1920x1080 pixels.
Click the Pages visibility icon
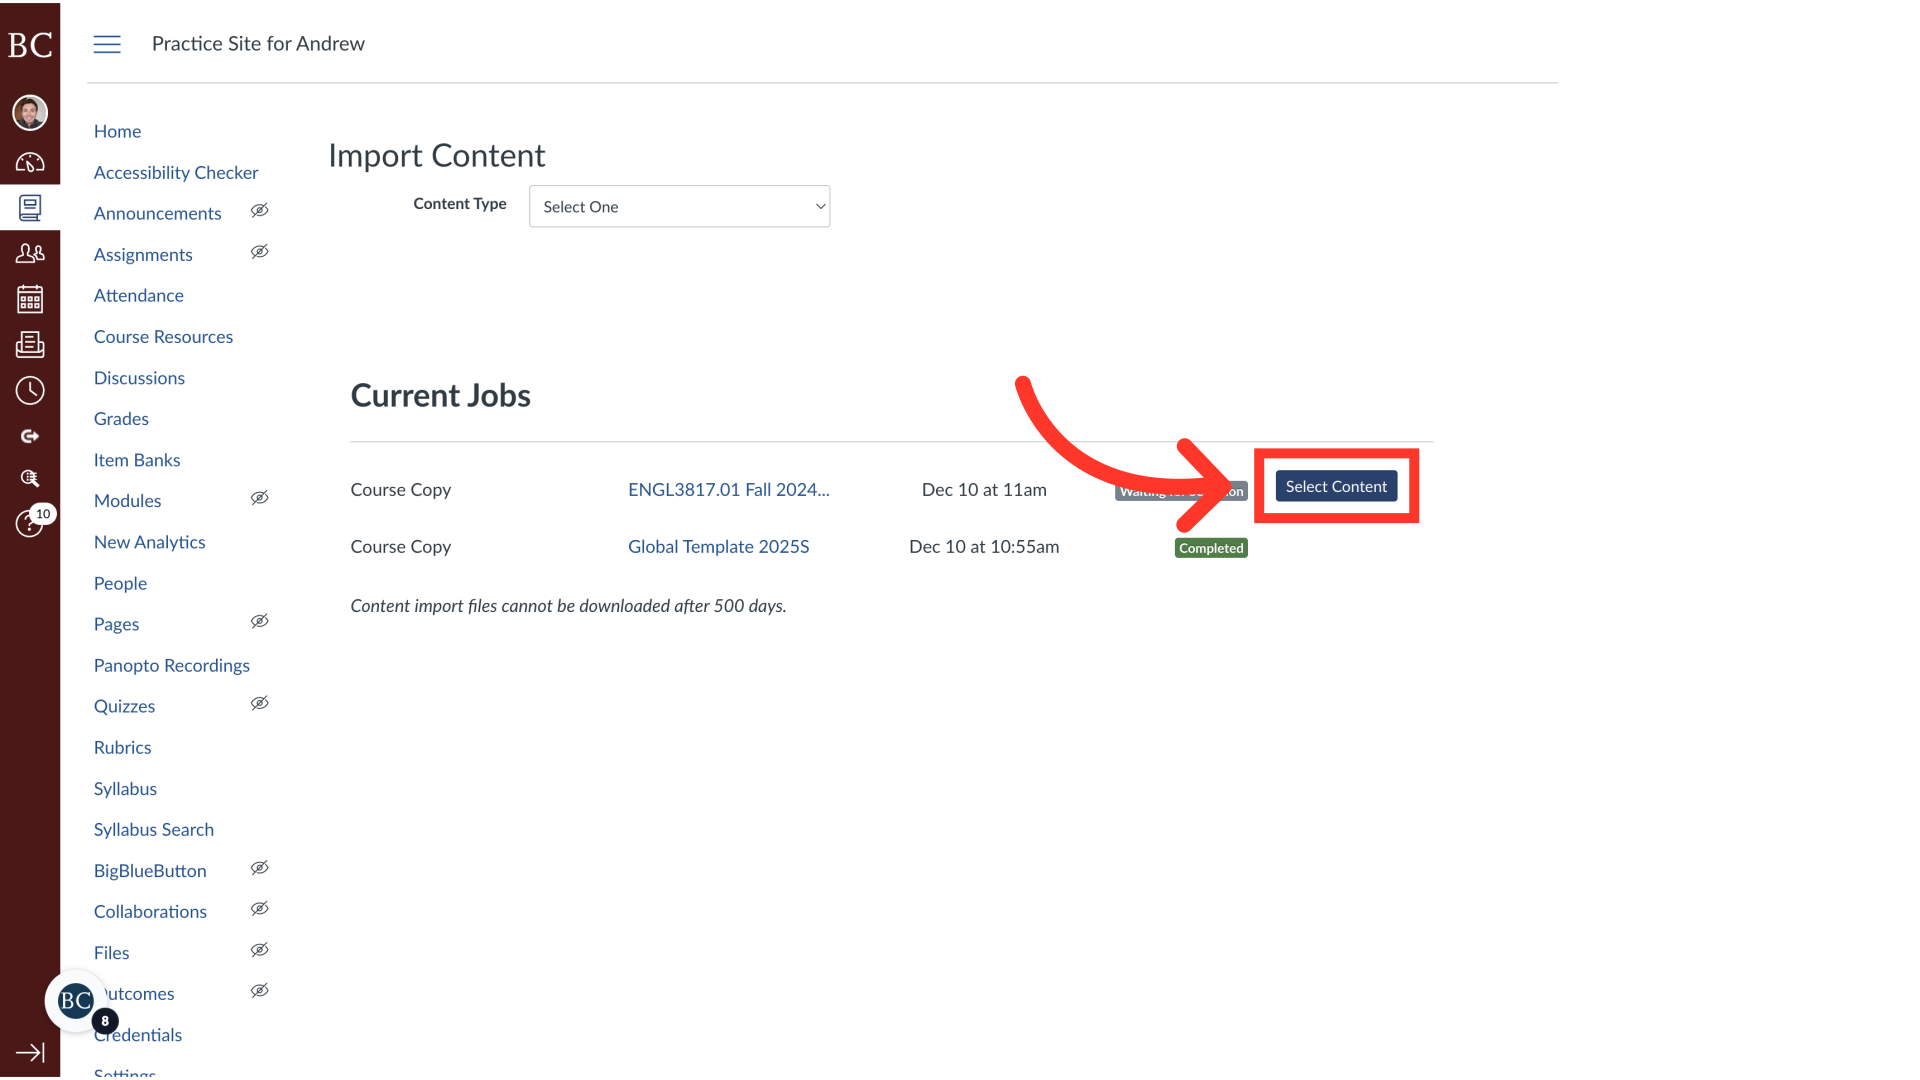coord(260,621)
